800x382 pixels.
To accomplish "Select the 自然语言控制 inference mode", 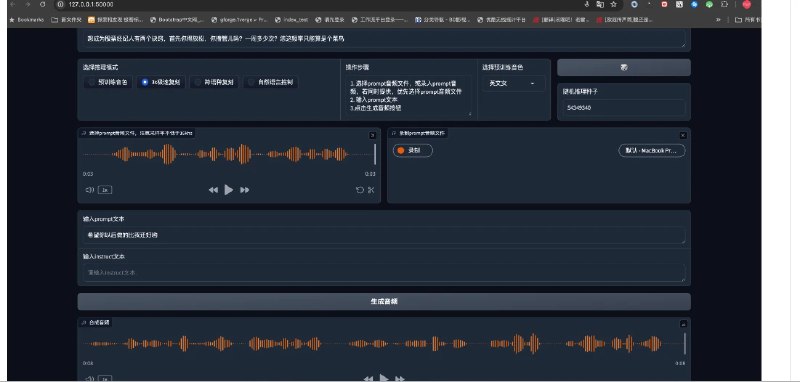I will (x=271, y=82).
